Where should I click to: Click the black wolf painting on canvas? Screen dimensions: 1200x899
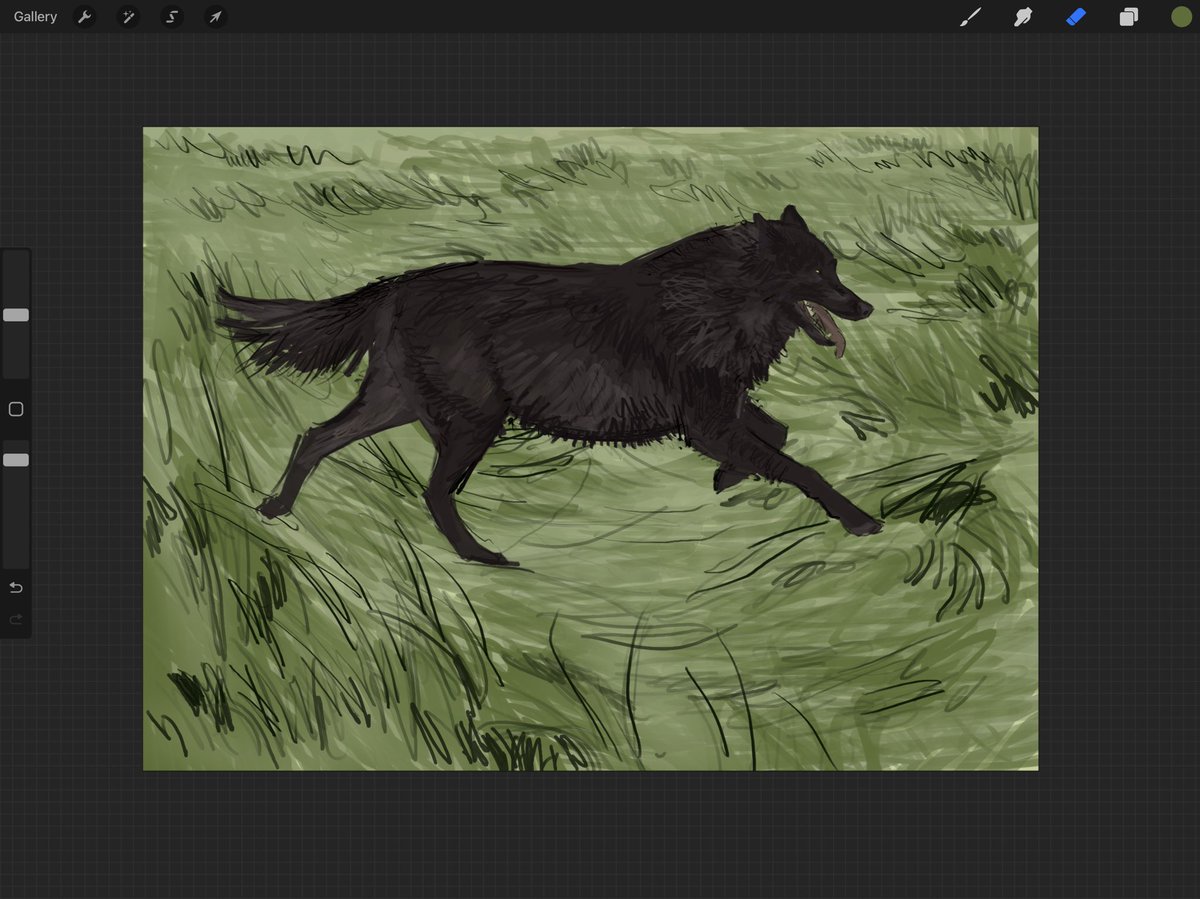545,385
